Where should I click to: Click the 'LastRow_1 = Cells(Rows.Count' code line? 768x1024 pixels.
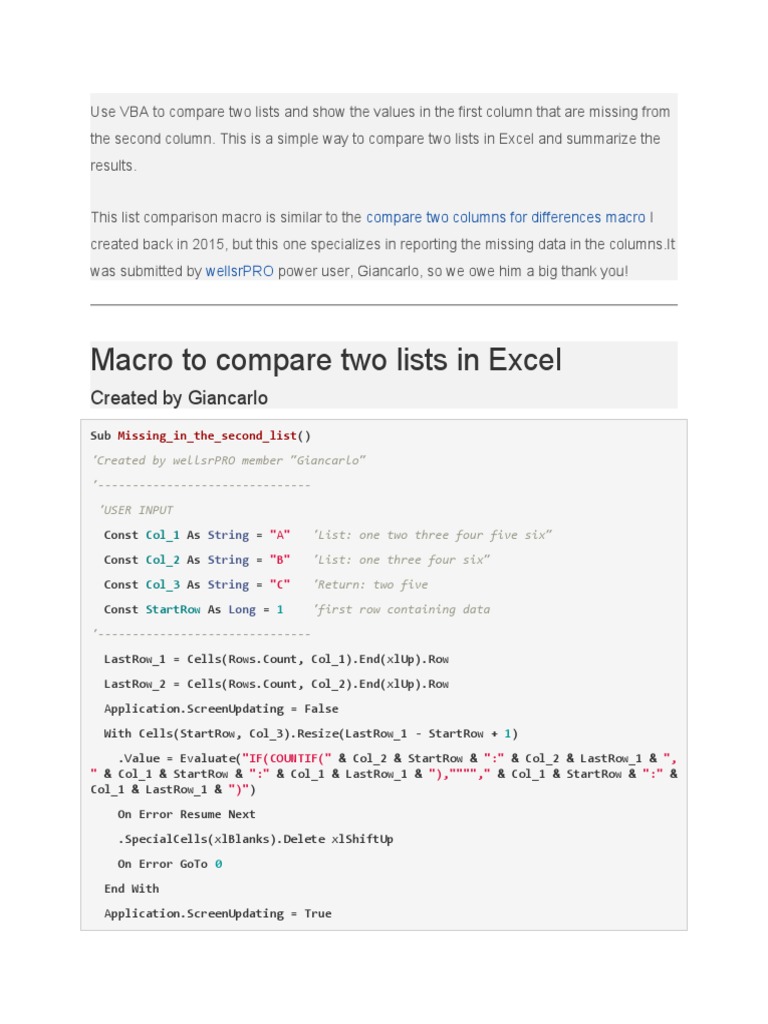276,659
